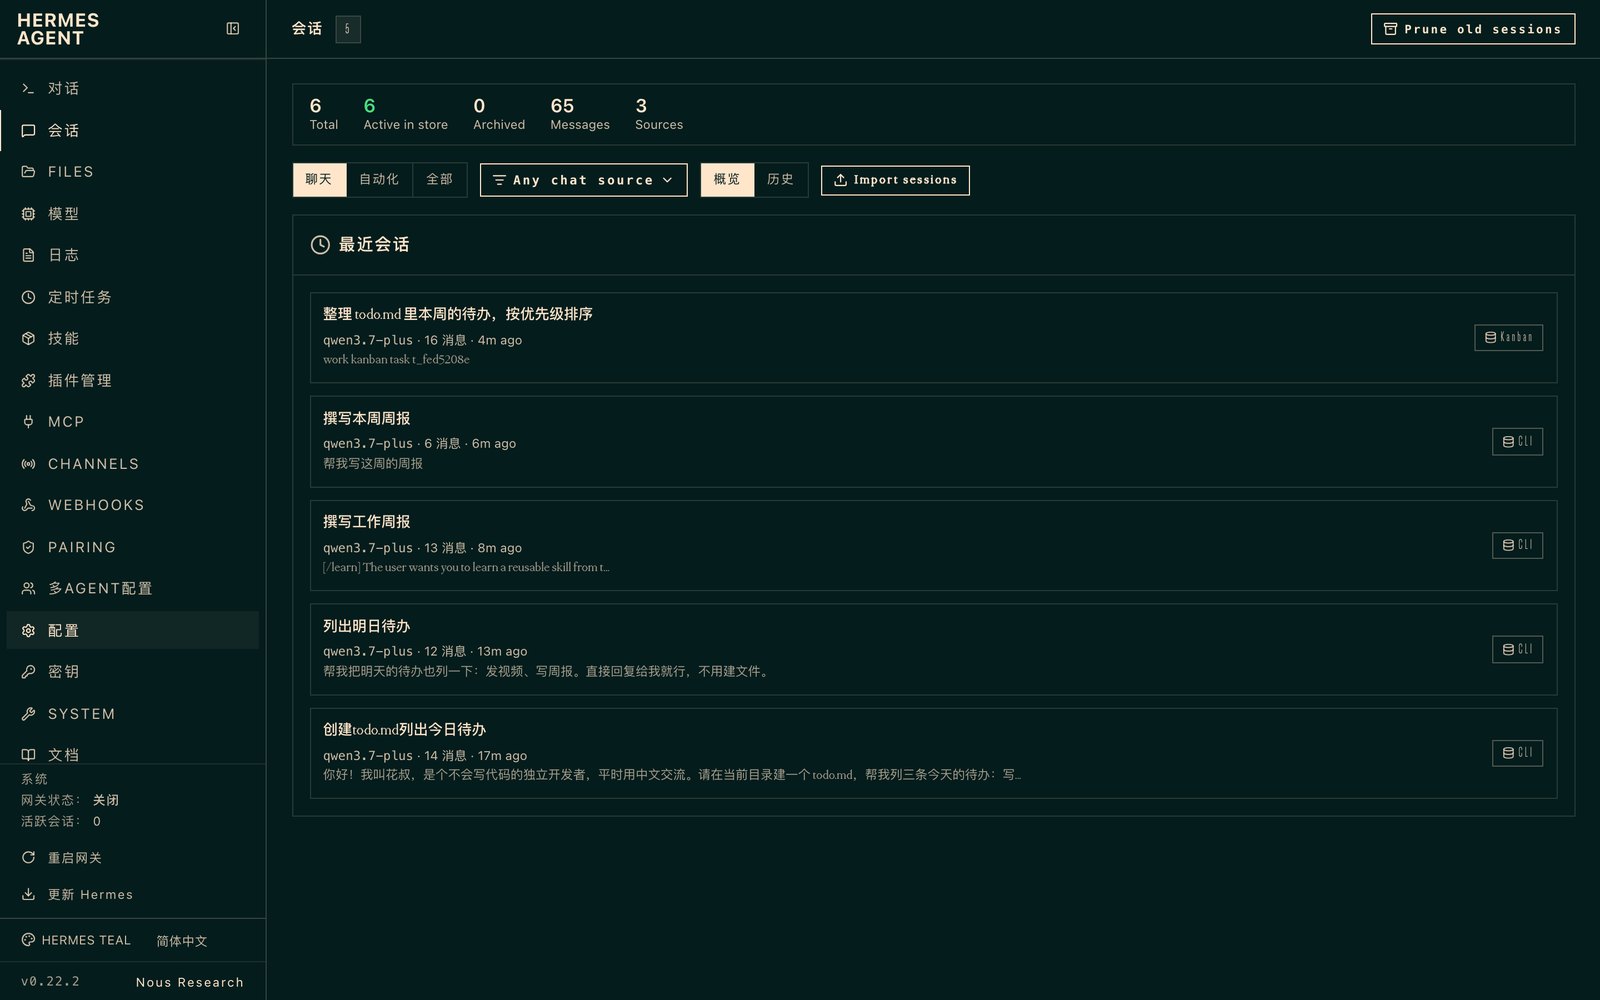The image size is (1600, 1000).
Task: Click the Import sessions button
Action: click(895, 180)
